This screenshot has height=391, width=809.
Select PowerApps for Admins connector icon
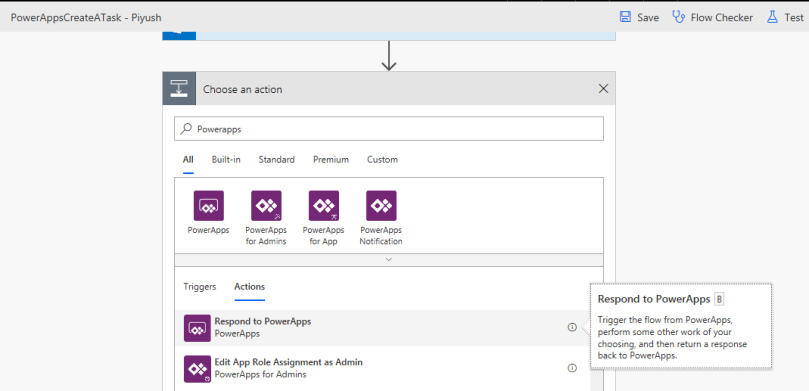coord(266,205)
